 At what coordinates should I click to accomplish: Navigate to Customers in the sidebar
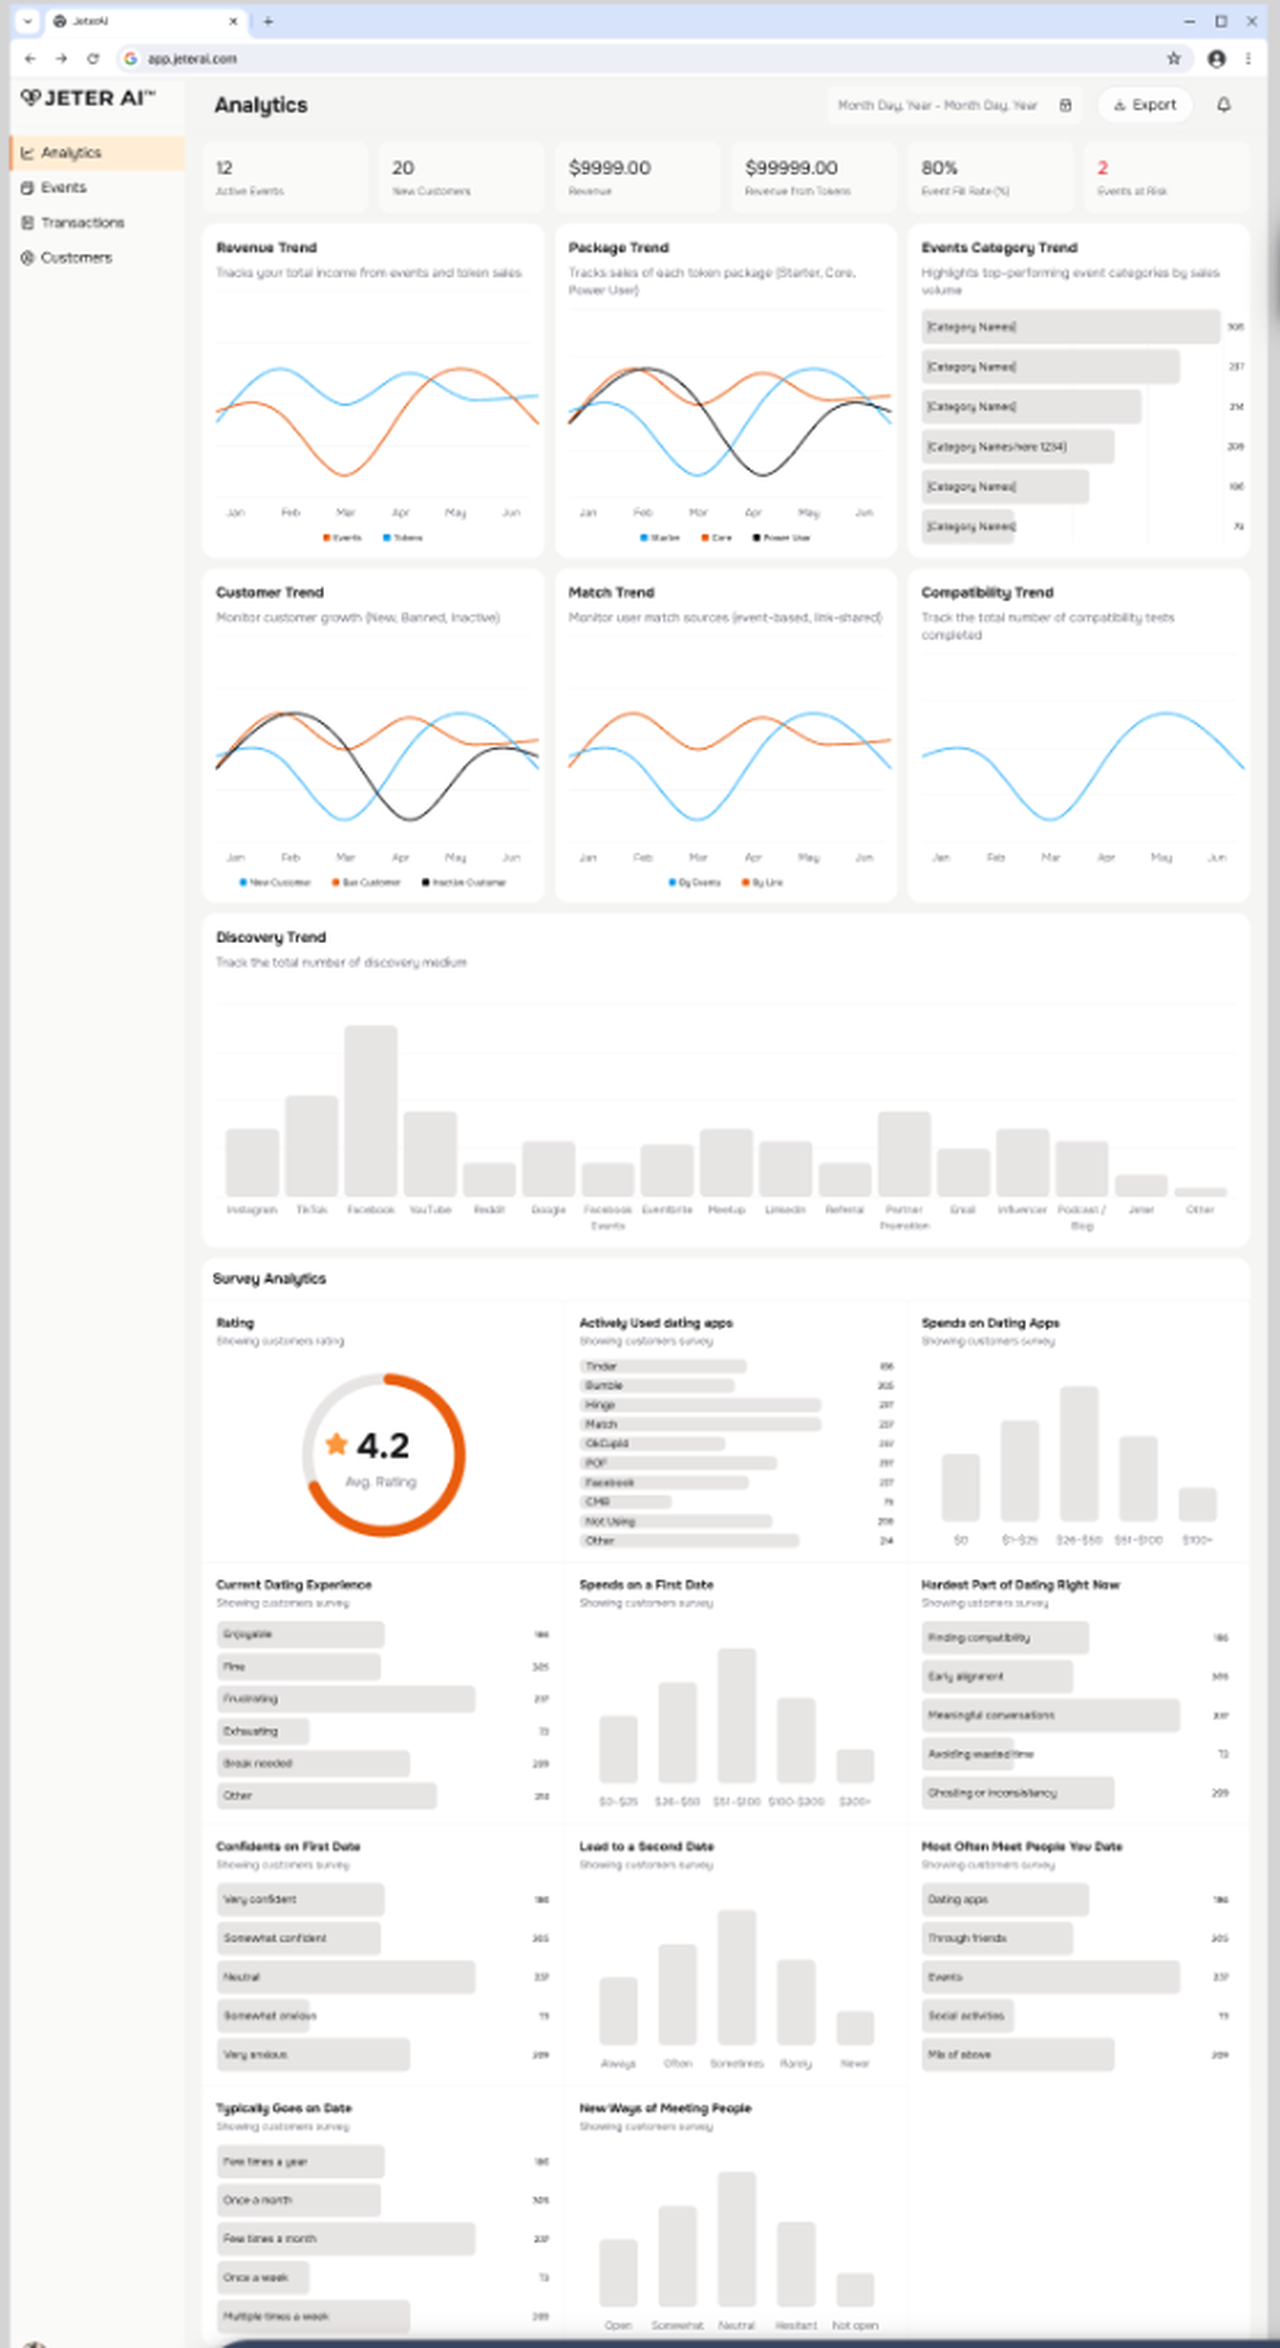tap(98, 258)
